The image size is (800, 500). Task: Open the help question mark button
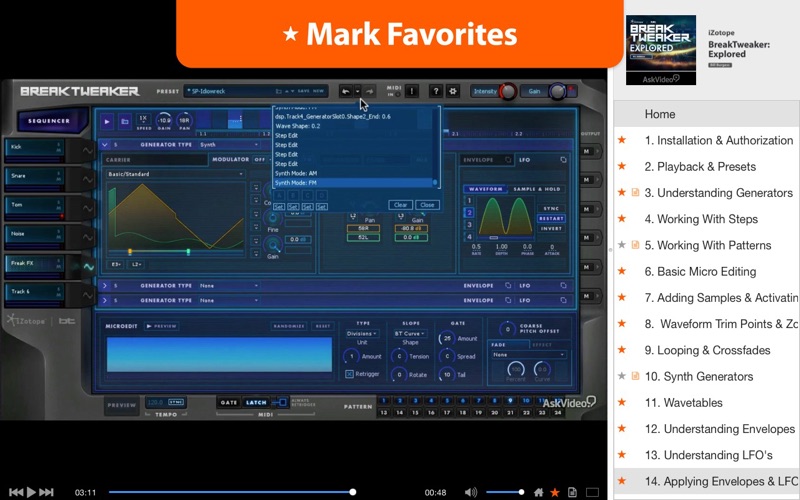coord(435,91)
